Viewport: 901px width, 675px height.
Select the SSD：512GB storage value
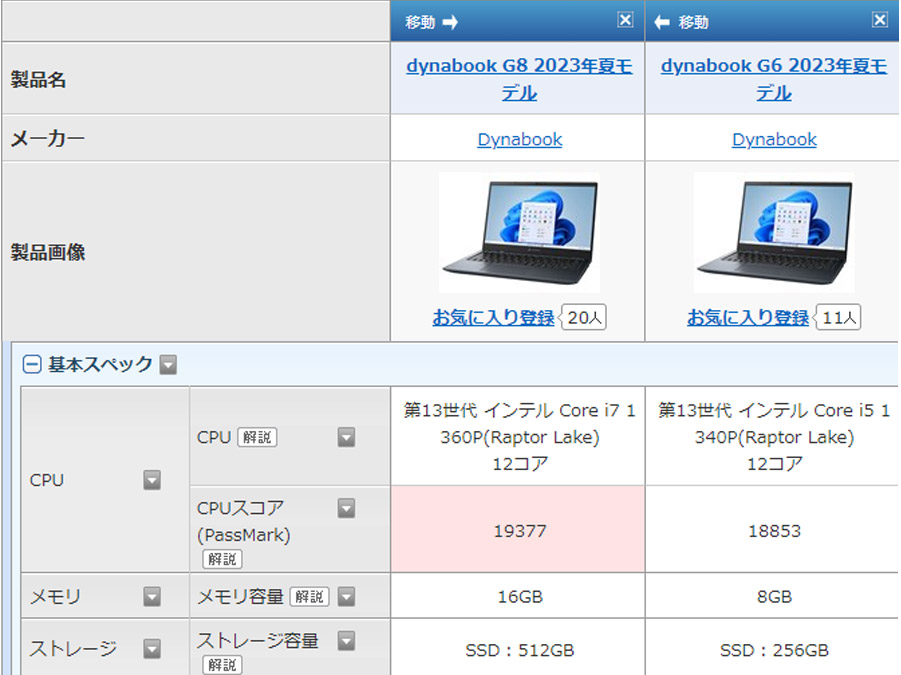click(518, 648)
